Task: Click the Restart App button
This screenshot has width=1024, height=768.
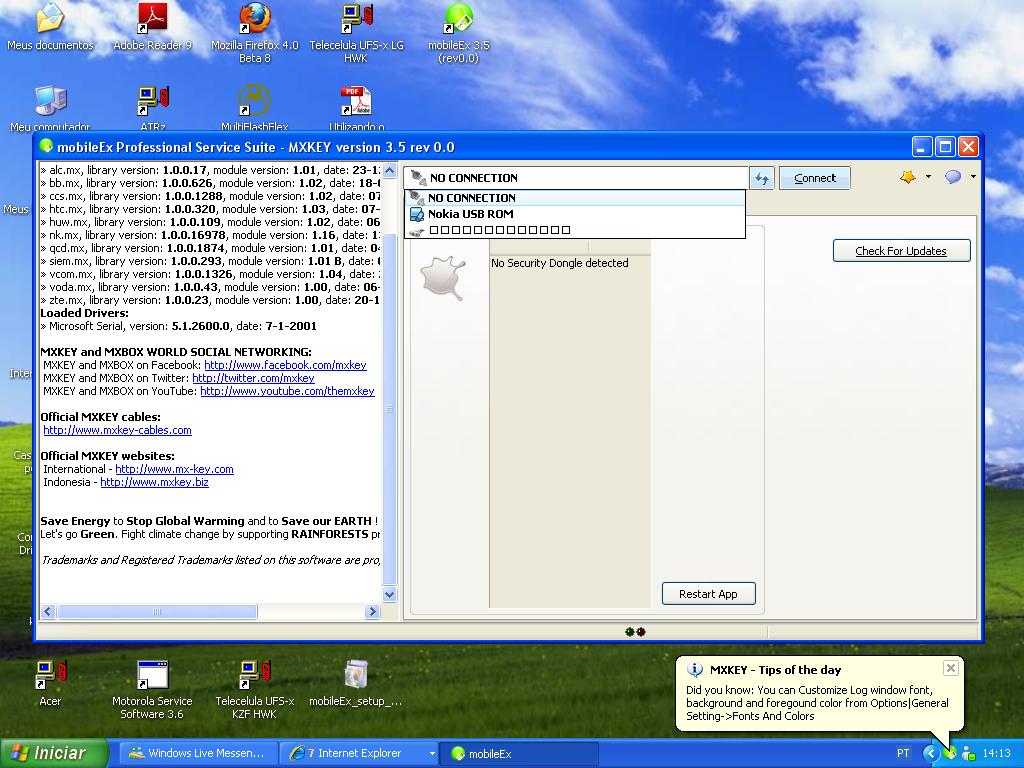Action: point(709,594)
